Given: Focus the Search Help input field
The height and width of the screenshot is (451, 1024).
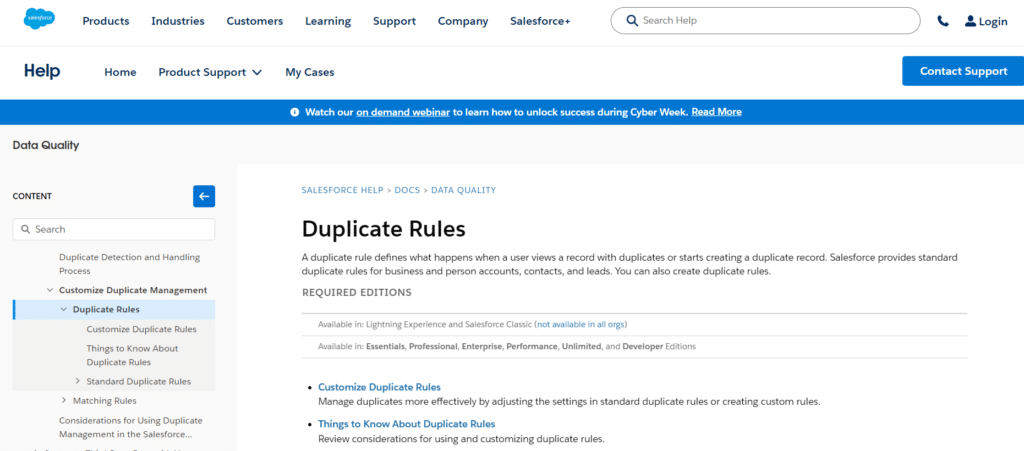Looking at the screenshot, I should 765,20.
